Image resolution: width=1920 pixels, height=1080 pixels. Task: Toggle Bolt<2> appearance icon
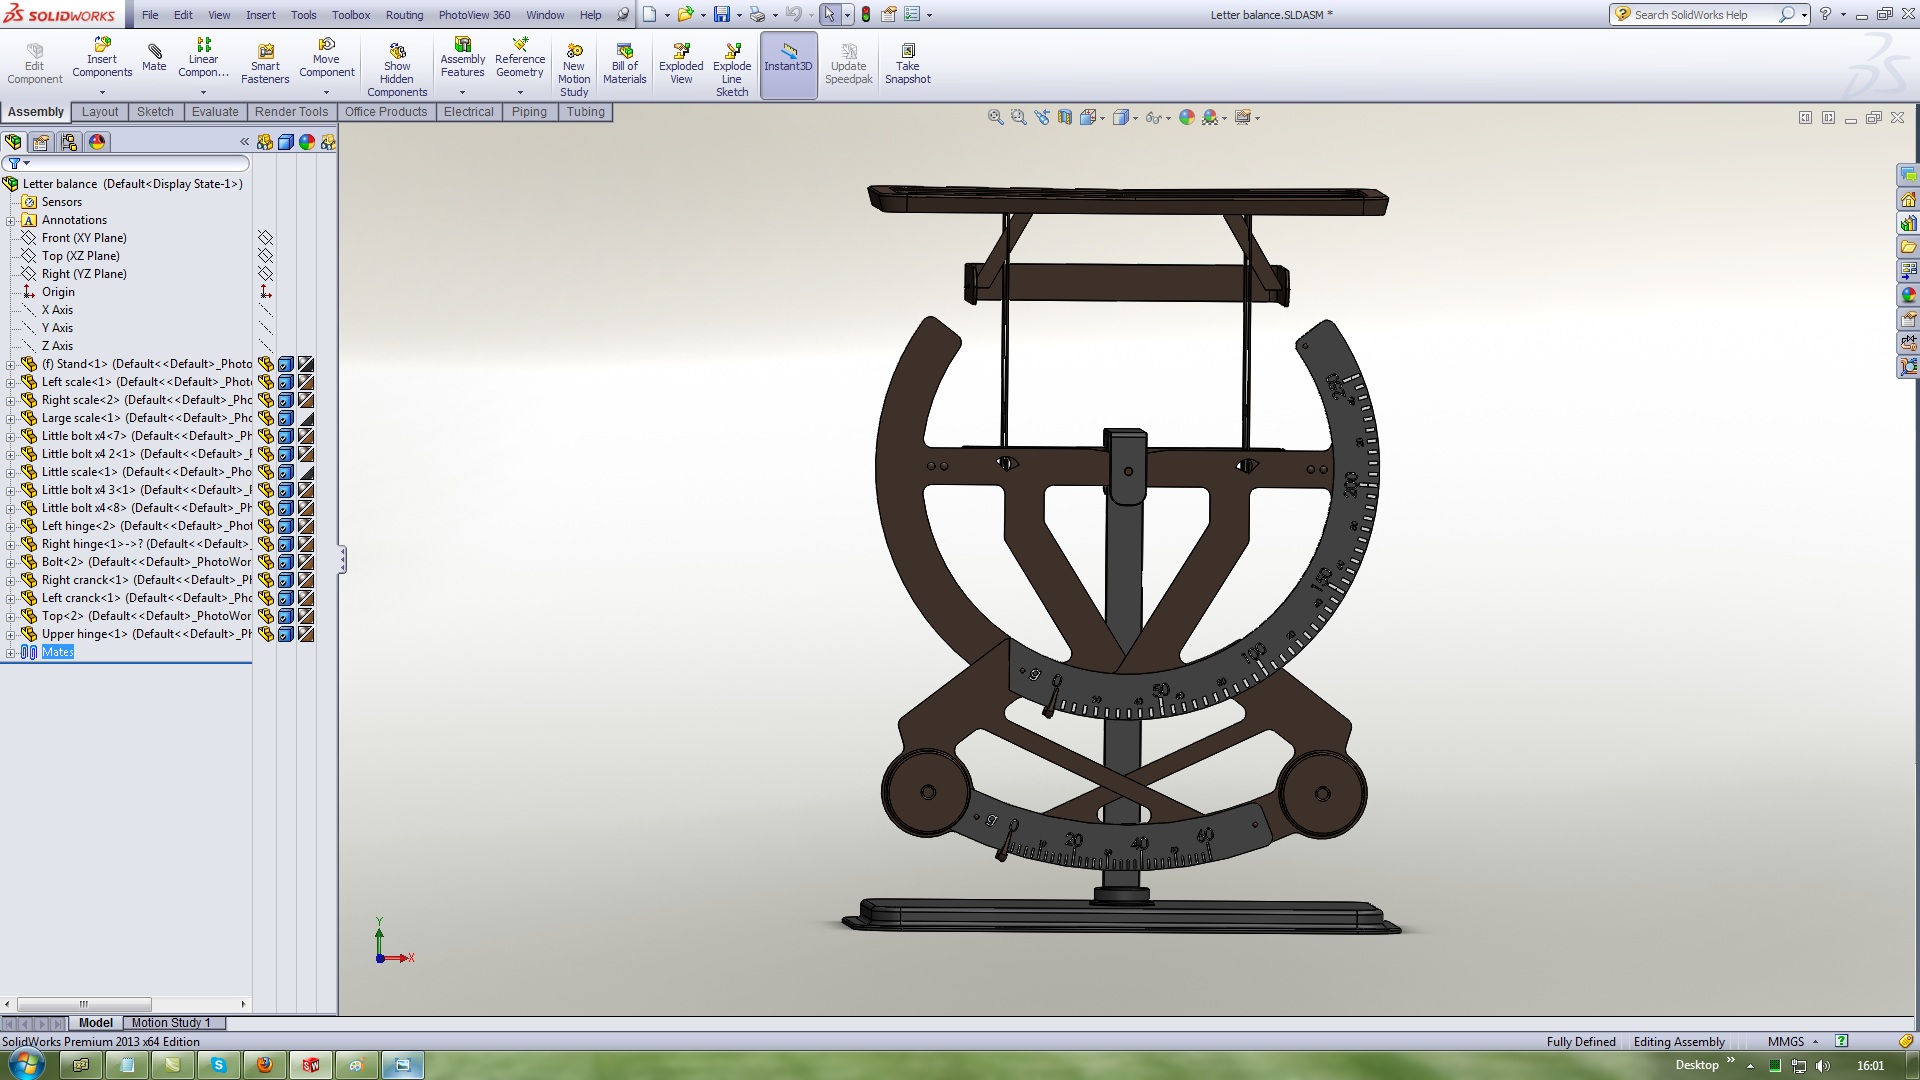pyautogui.click(x=306, y=562)
